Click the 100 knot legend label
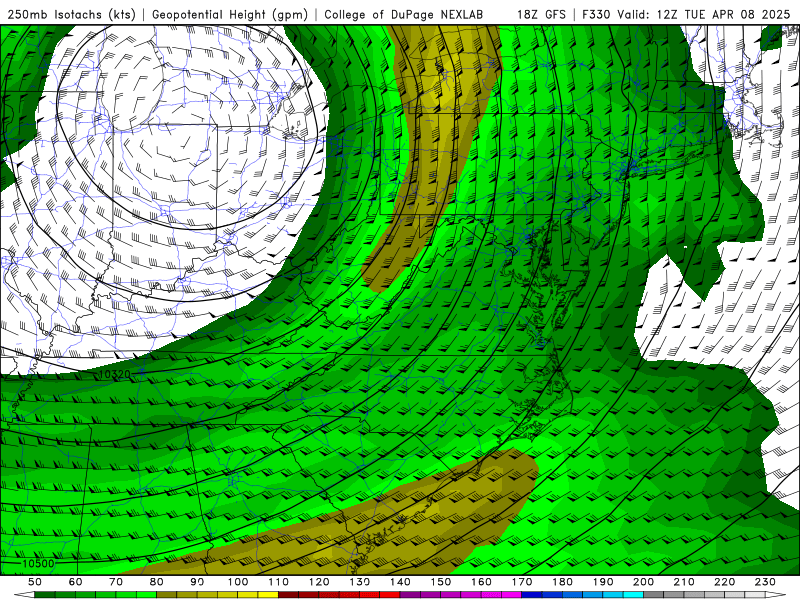 pyautogui.click(x=238, y=582)
